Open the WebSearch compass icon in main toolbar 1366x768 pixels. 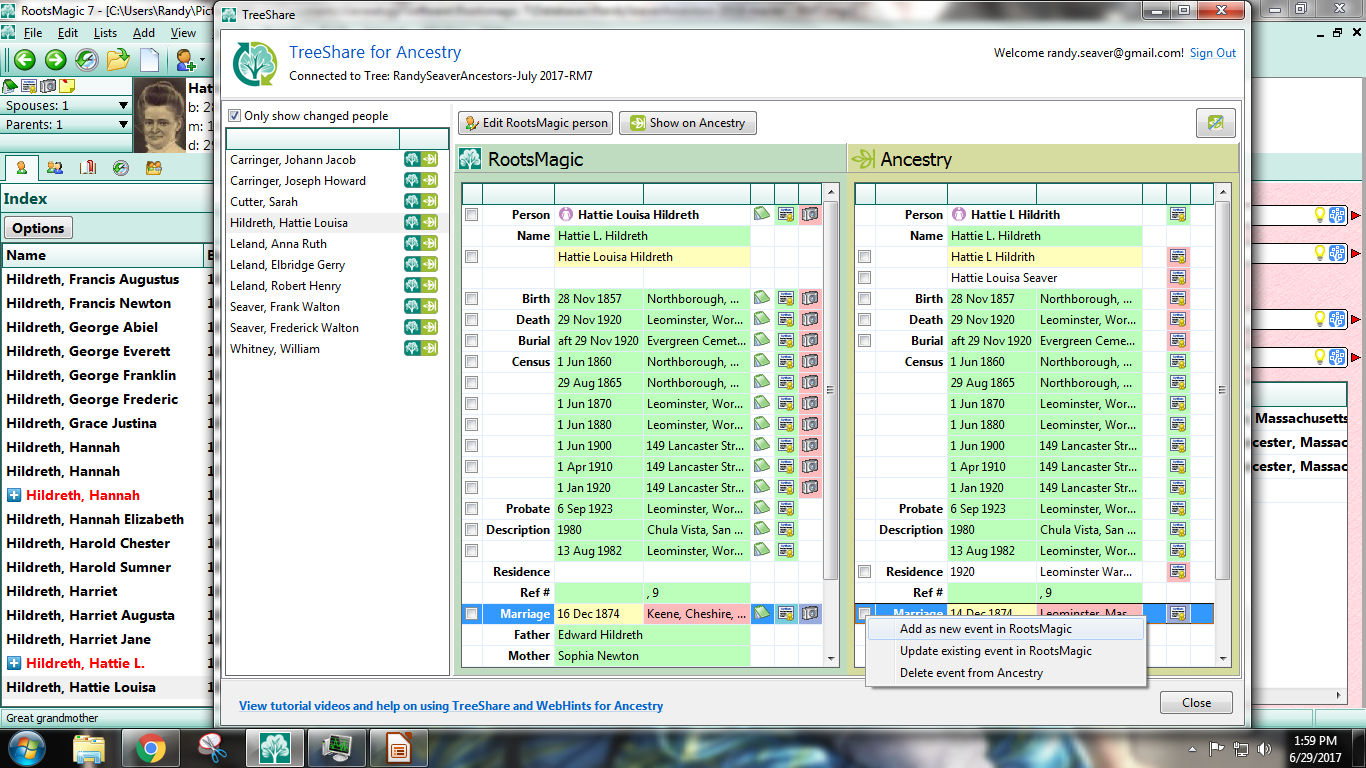[x=87, y=60]
